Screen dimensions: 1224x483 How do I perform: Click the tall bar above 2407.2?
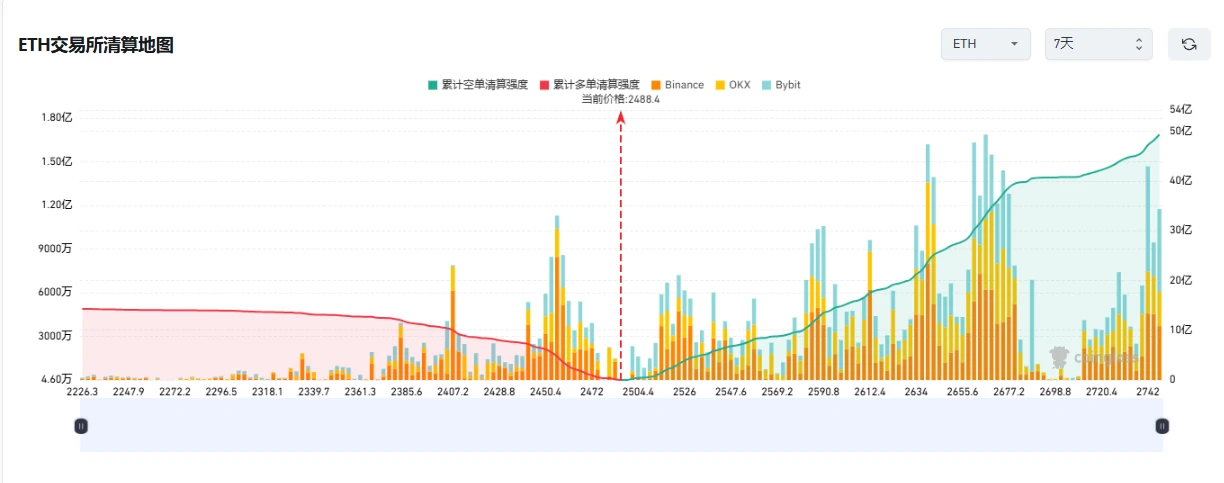pyautogui.click(x=452, y=322)
